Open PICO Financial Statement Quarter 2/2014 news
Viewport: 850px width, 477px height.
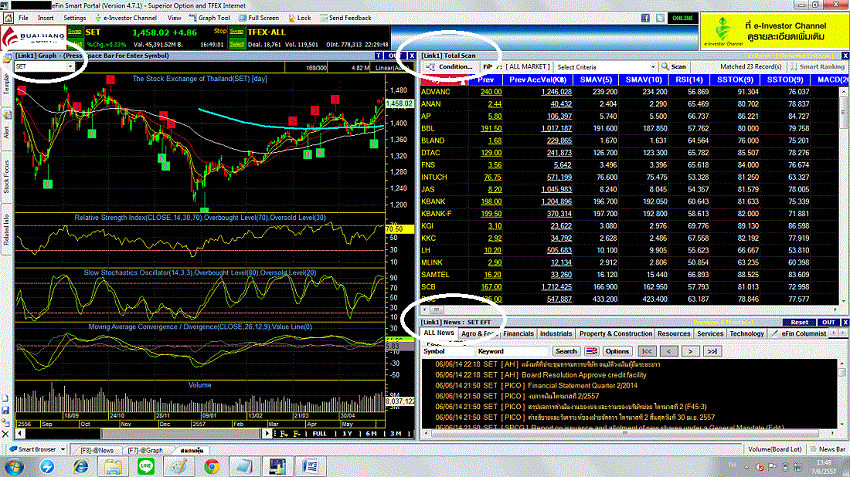tap(536, 385)
